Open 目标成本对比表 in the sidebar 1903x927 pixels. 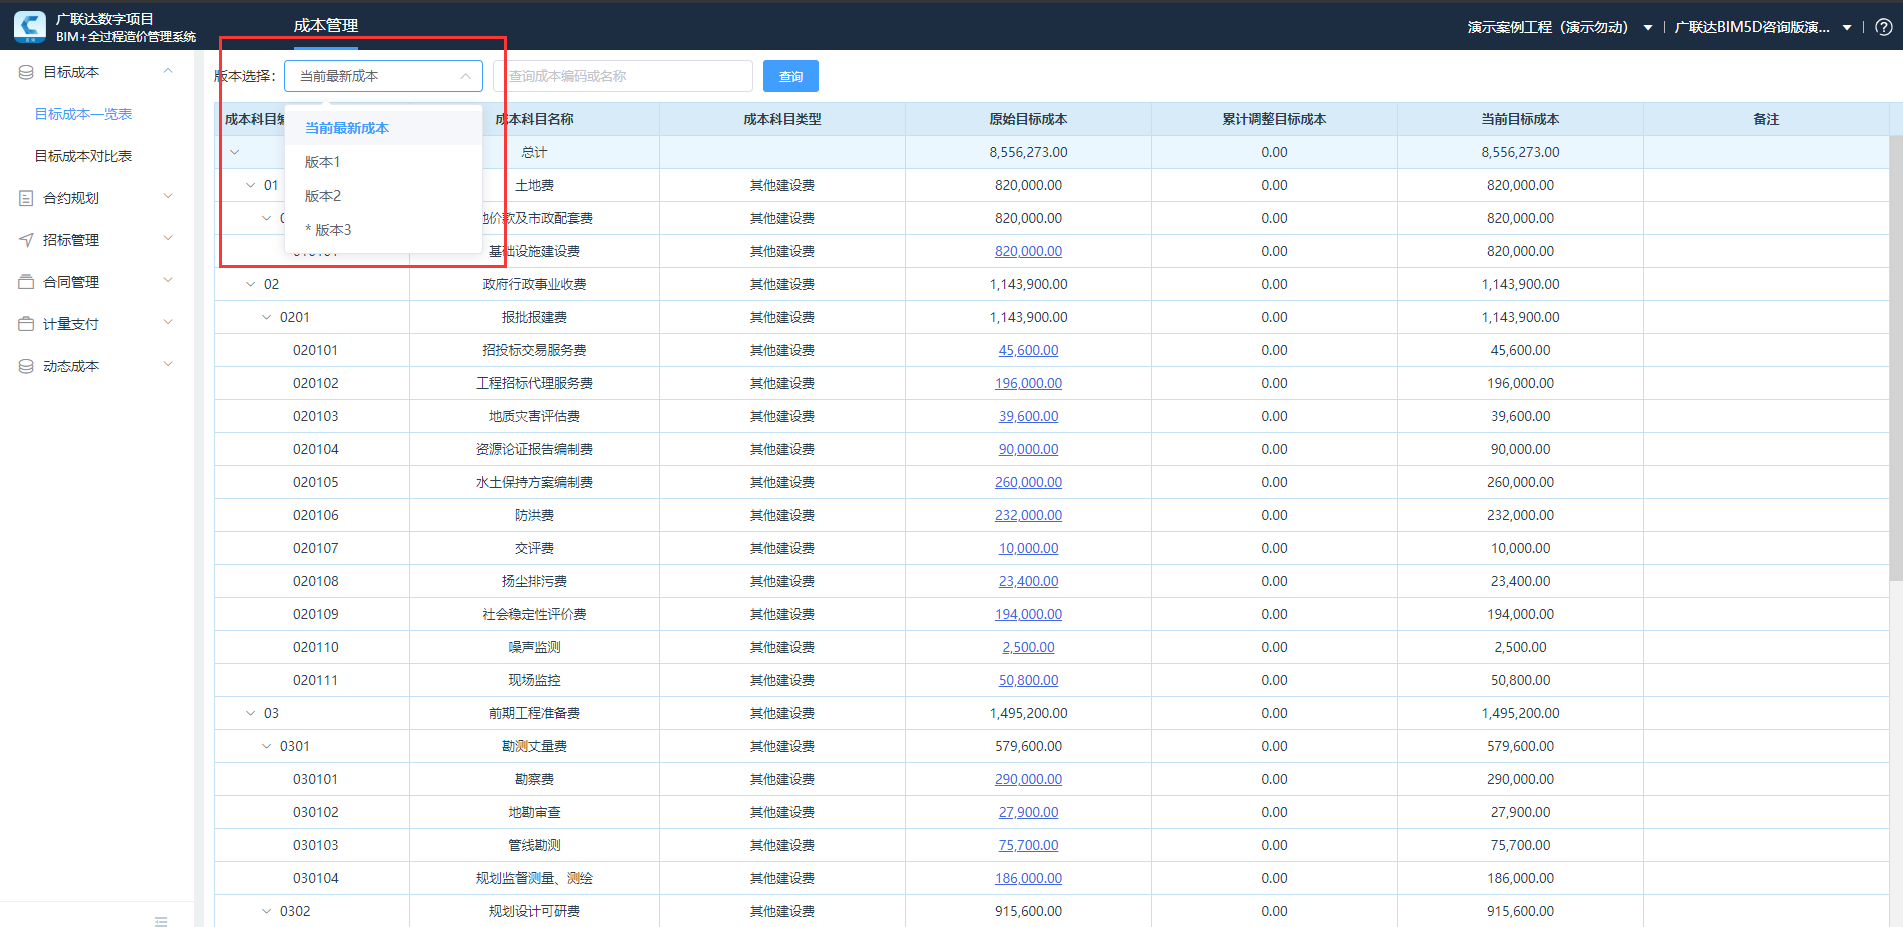click(84, 156)
